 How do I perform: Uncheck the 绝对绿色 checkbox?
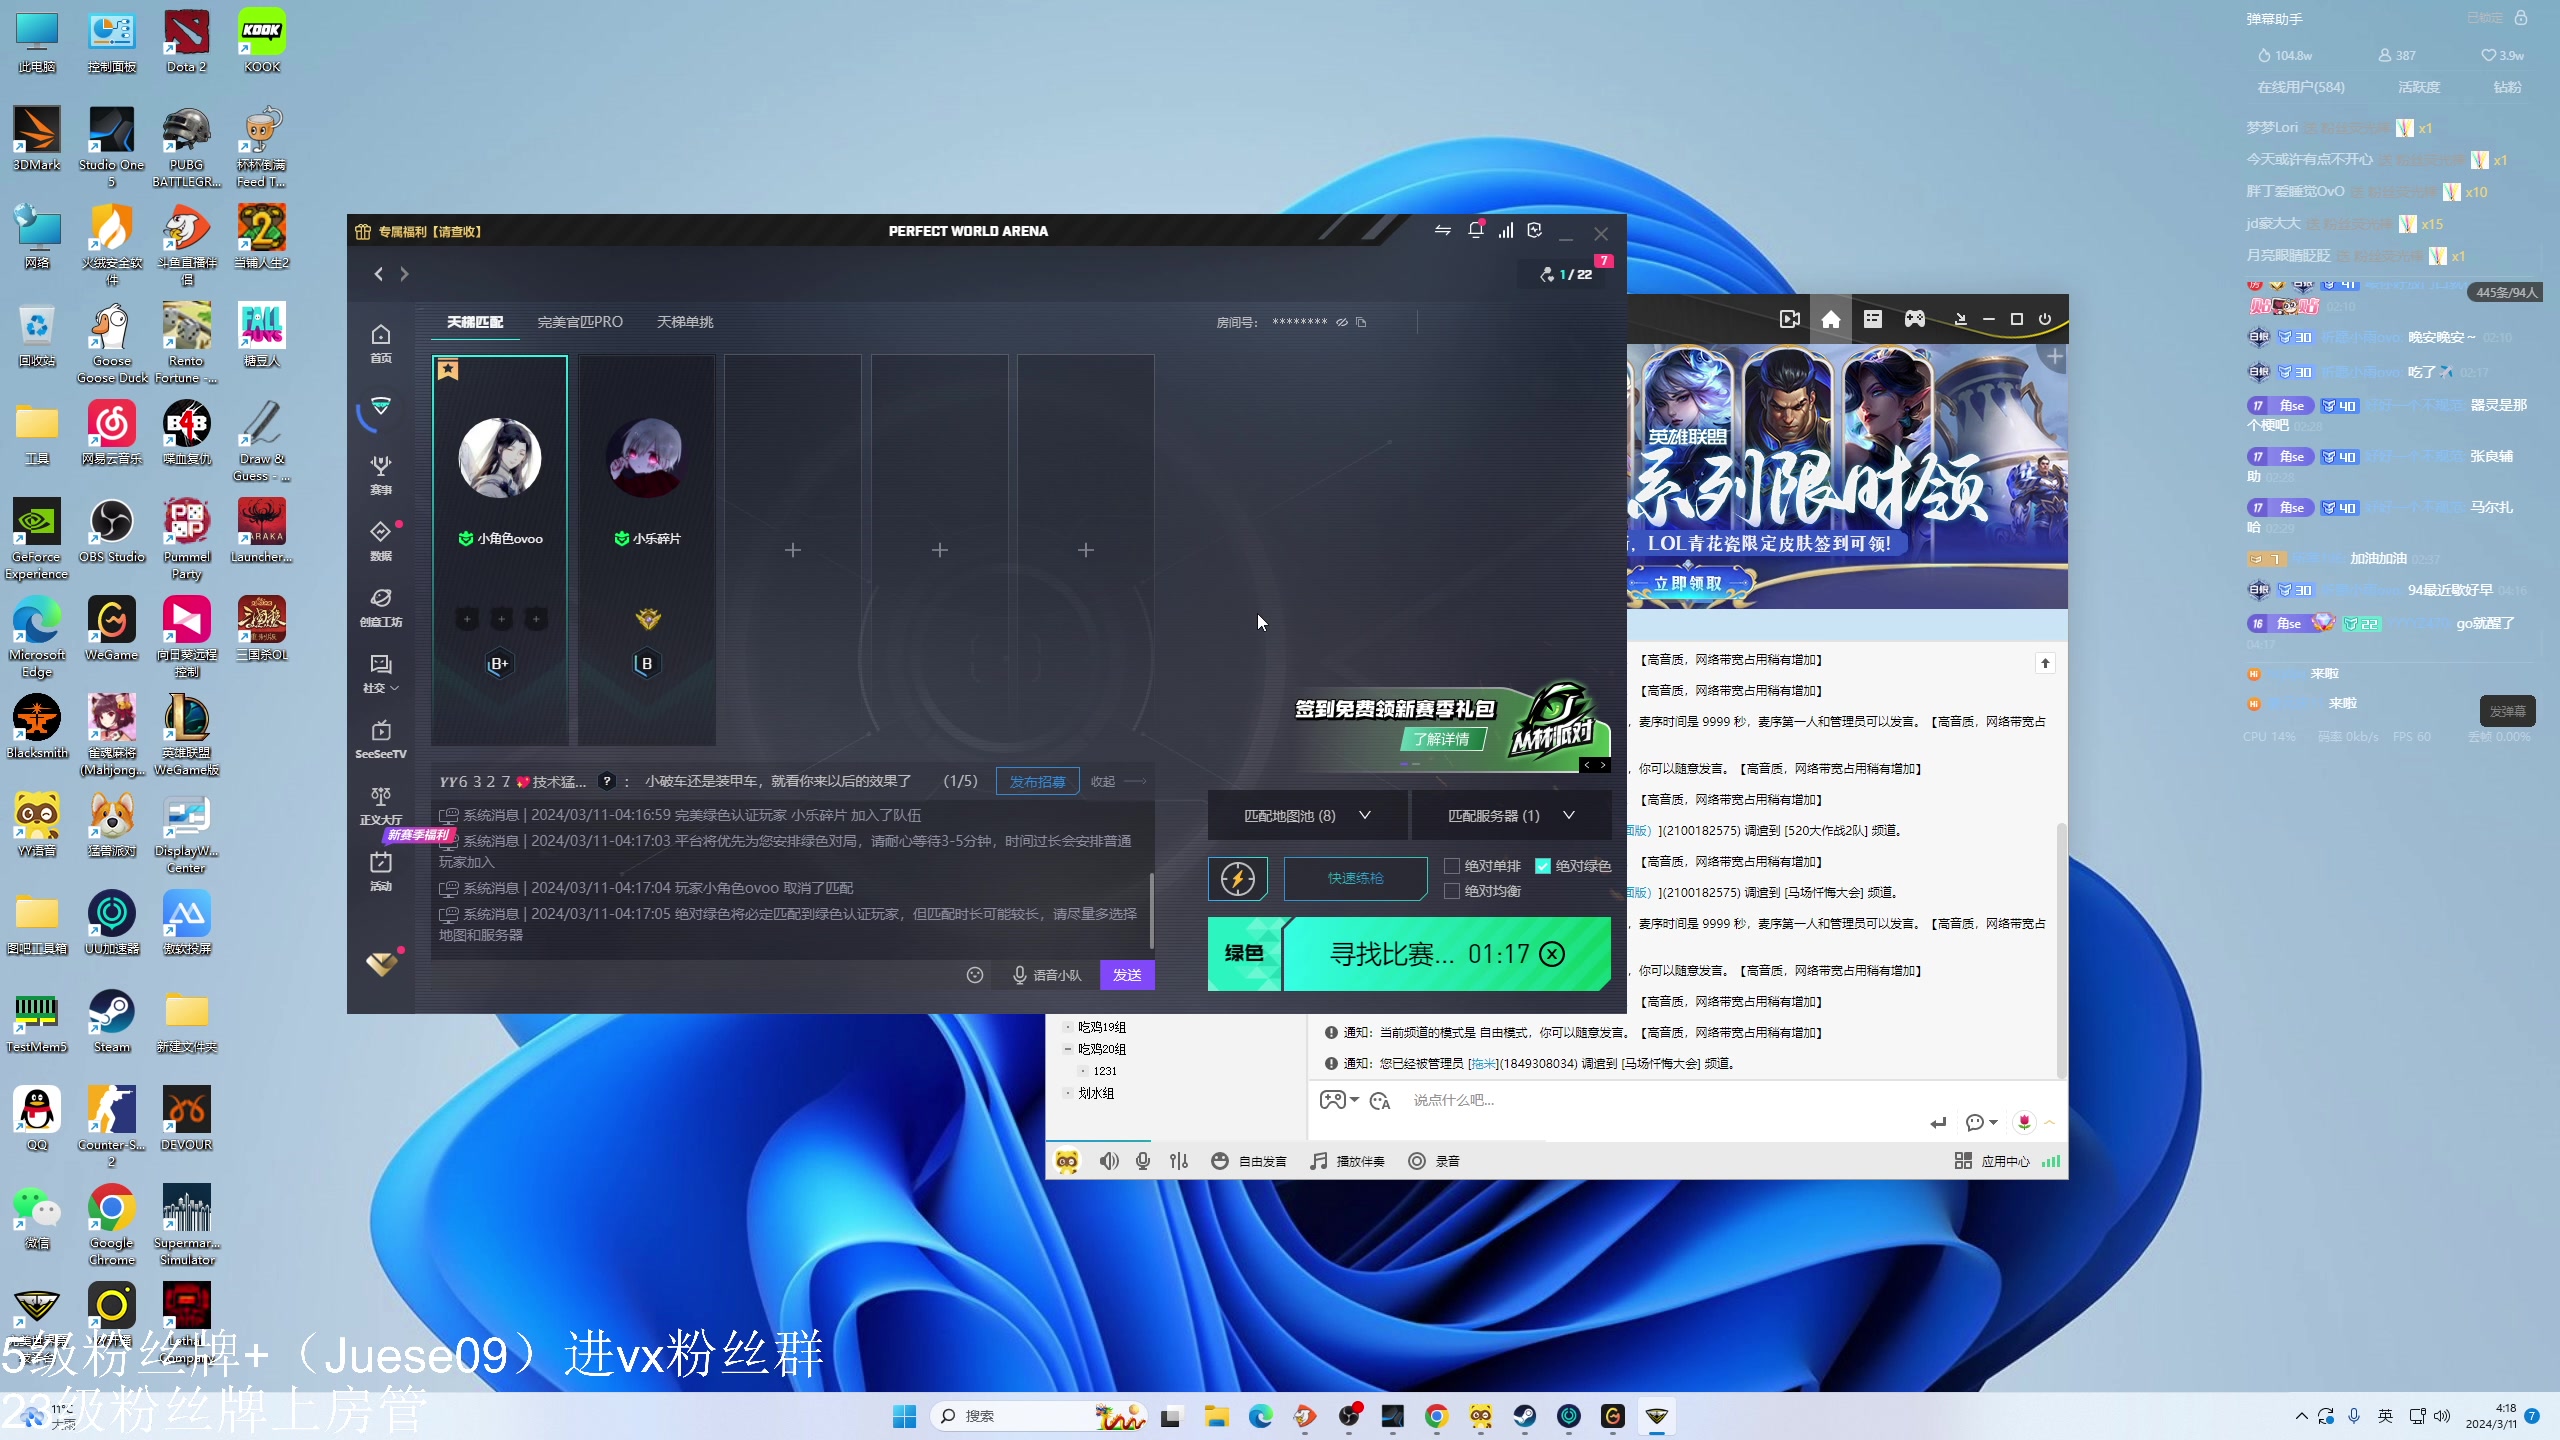[1543, 866]
